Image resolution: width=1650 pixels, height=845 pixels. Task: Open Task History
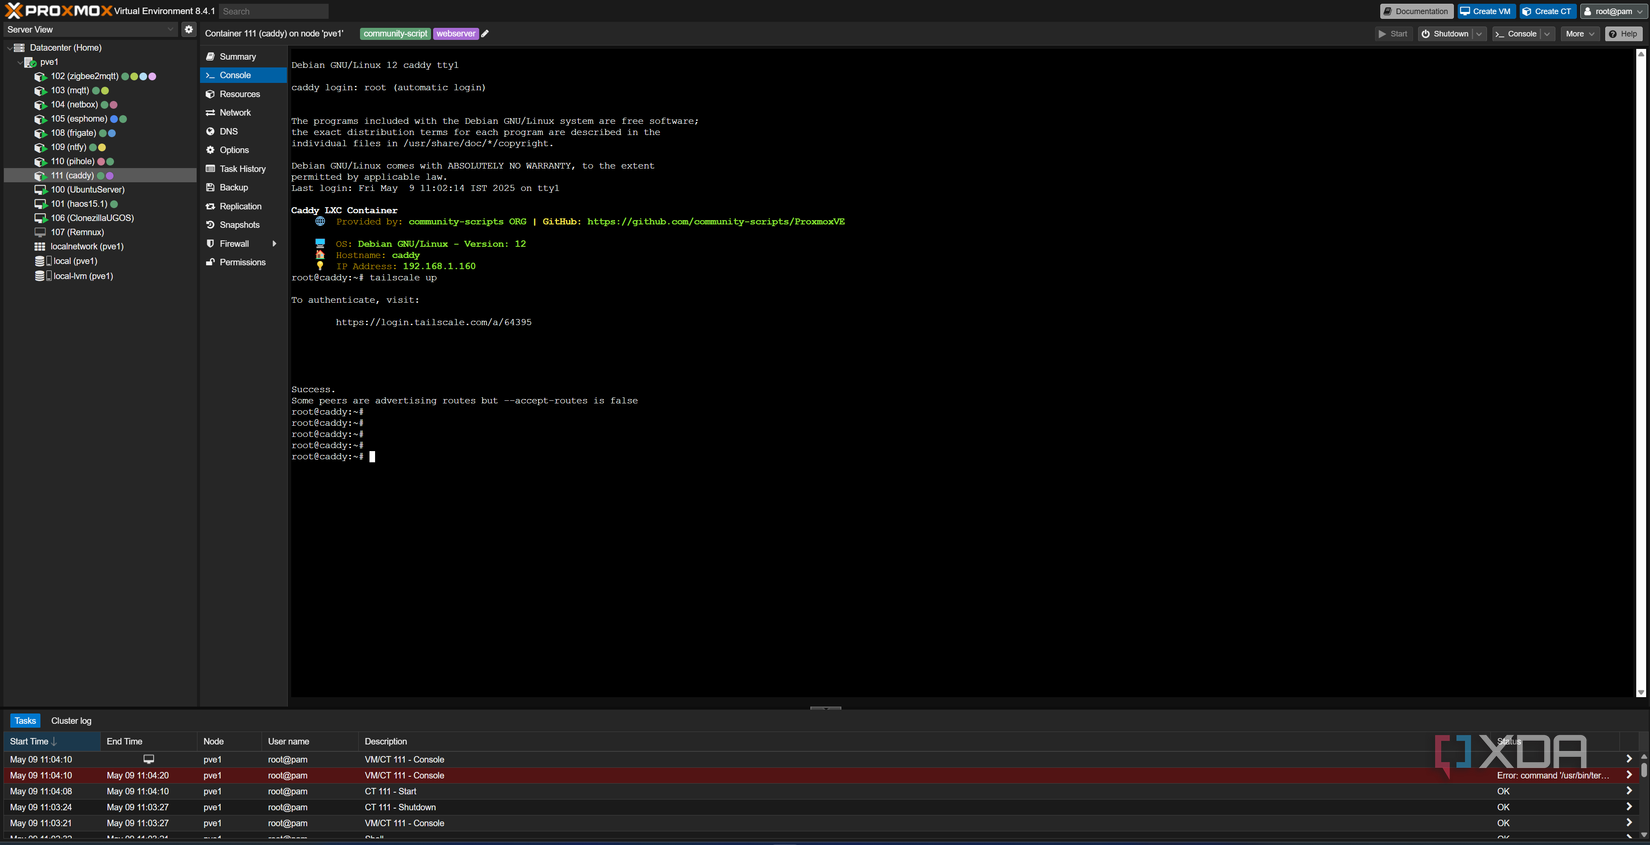(x=243, y=169)
